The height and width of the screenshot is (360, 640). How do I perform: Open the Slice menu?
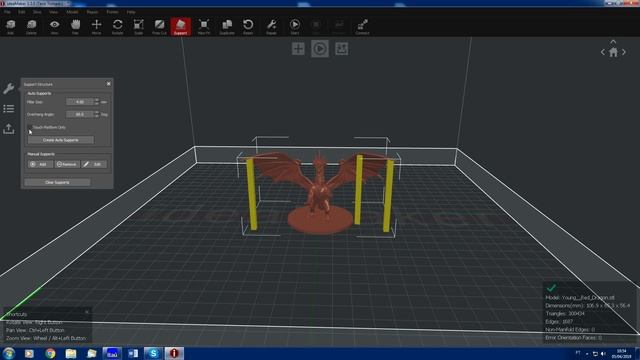(37, 12)
